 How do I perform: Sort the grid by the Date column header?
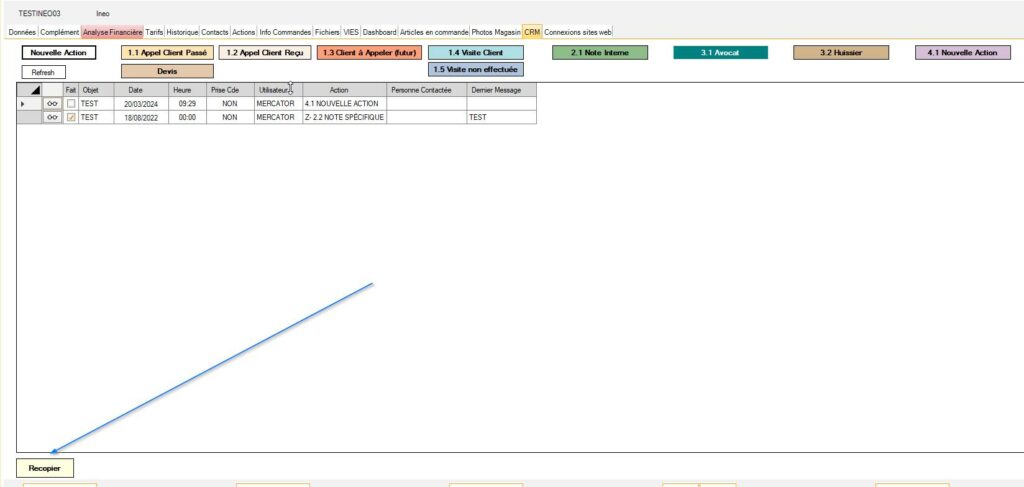point(135,90)
